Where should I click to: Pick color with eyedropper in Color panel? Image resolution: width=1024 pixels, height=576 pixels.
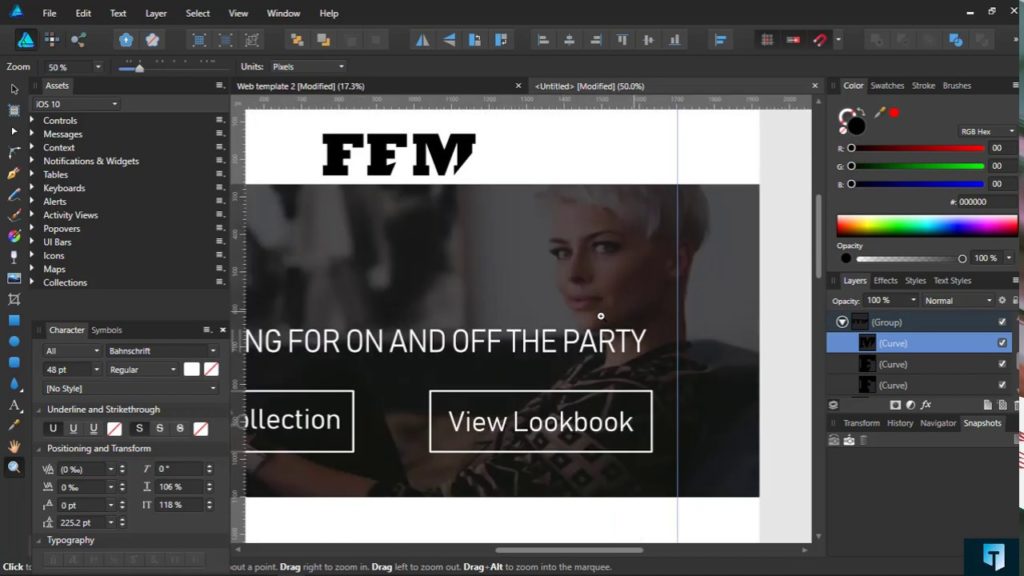880,112
